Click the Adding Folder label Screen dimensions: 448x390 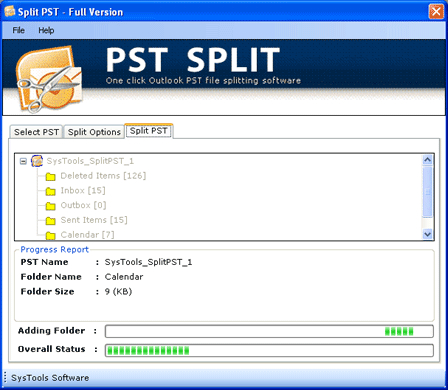(x=52, y=331)
